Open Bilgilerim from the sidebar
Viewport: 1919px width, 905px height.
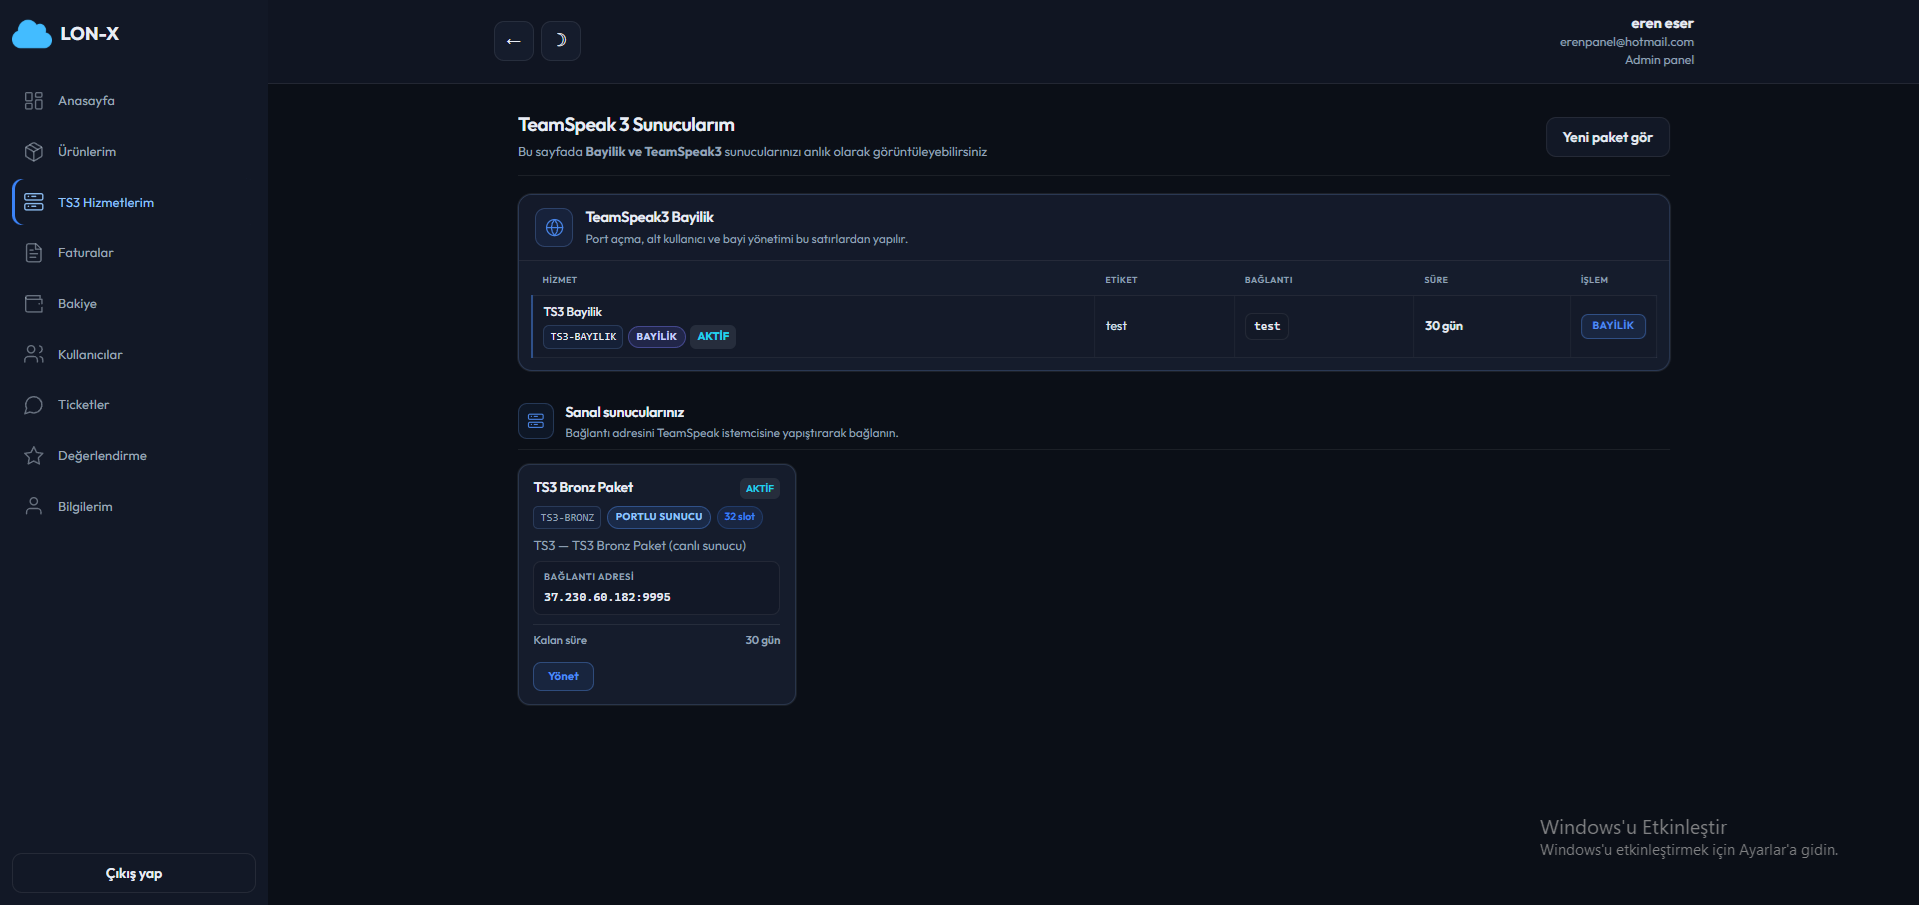tap(134, 506)
